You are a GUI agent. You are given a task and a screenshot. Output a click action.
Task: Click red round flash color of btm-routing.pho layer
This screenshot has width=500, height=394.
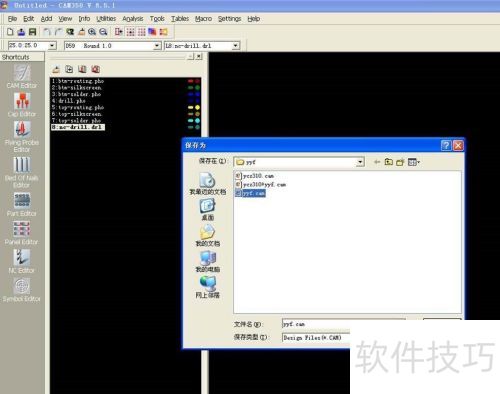(197, 81)
